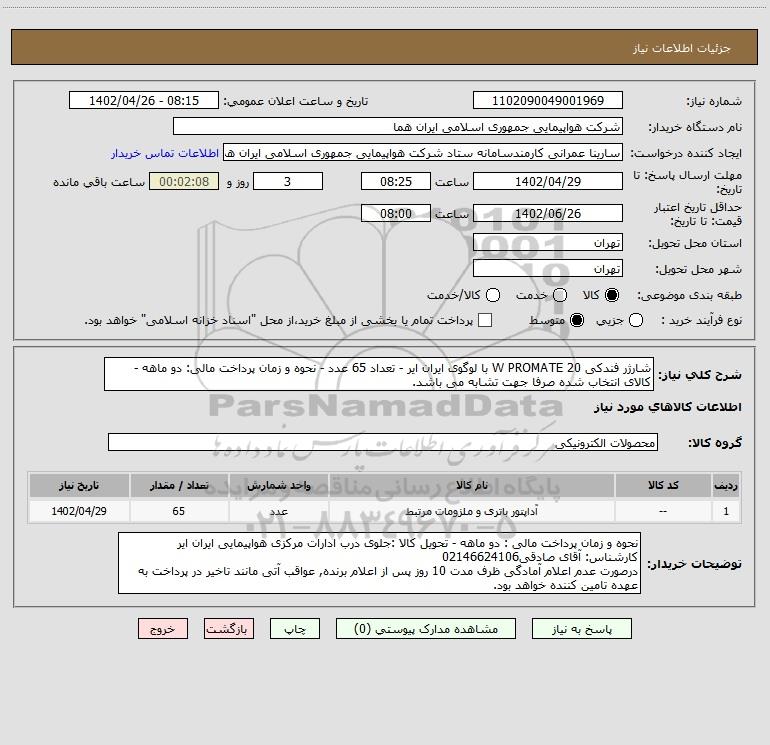Click the need number field 1102090049001969
The image size is (770, 745).
[548, 100]
